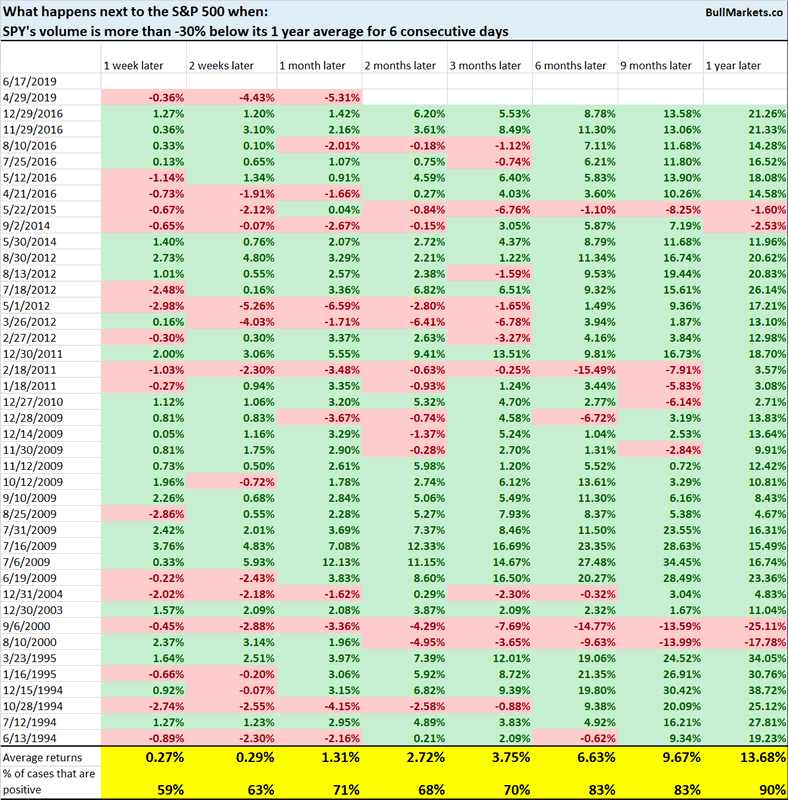Select the '6 months later' column header
The width and height of the screenshot is (788, 800).
pyautogui.click(x=569, y=65)
